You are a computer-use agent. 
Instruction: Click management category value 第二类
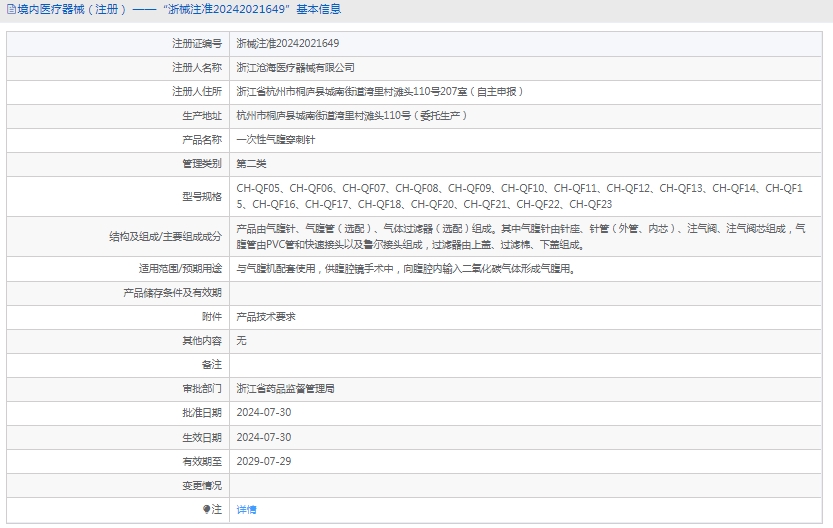(x=251, y=163)
